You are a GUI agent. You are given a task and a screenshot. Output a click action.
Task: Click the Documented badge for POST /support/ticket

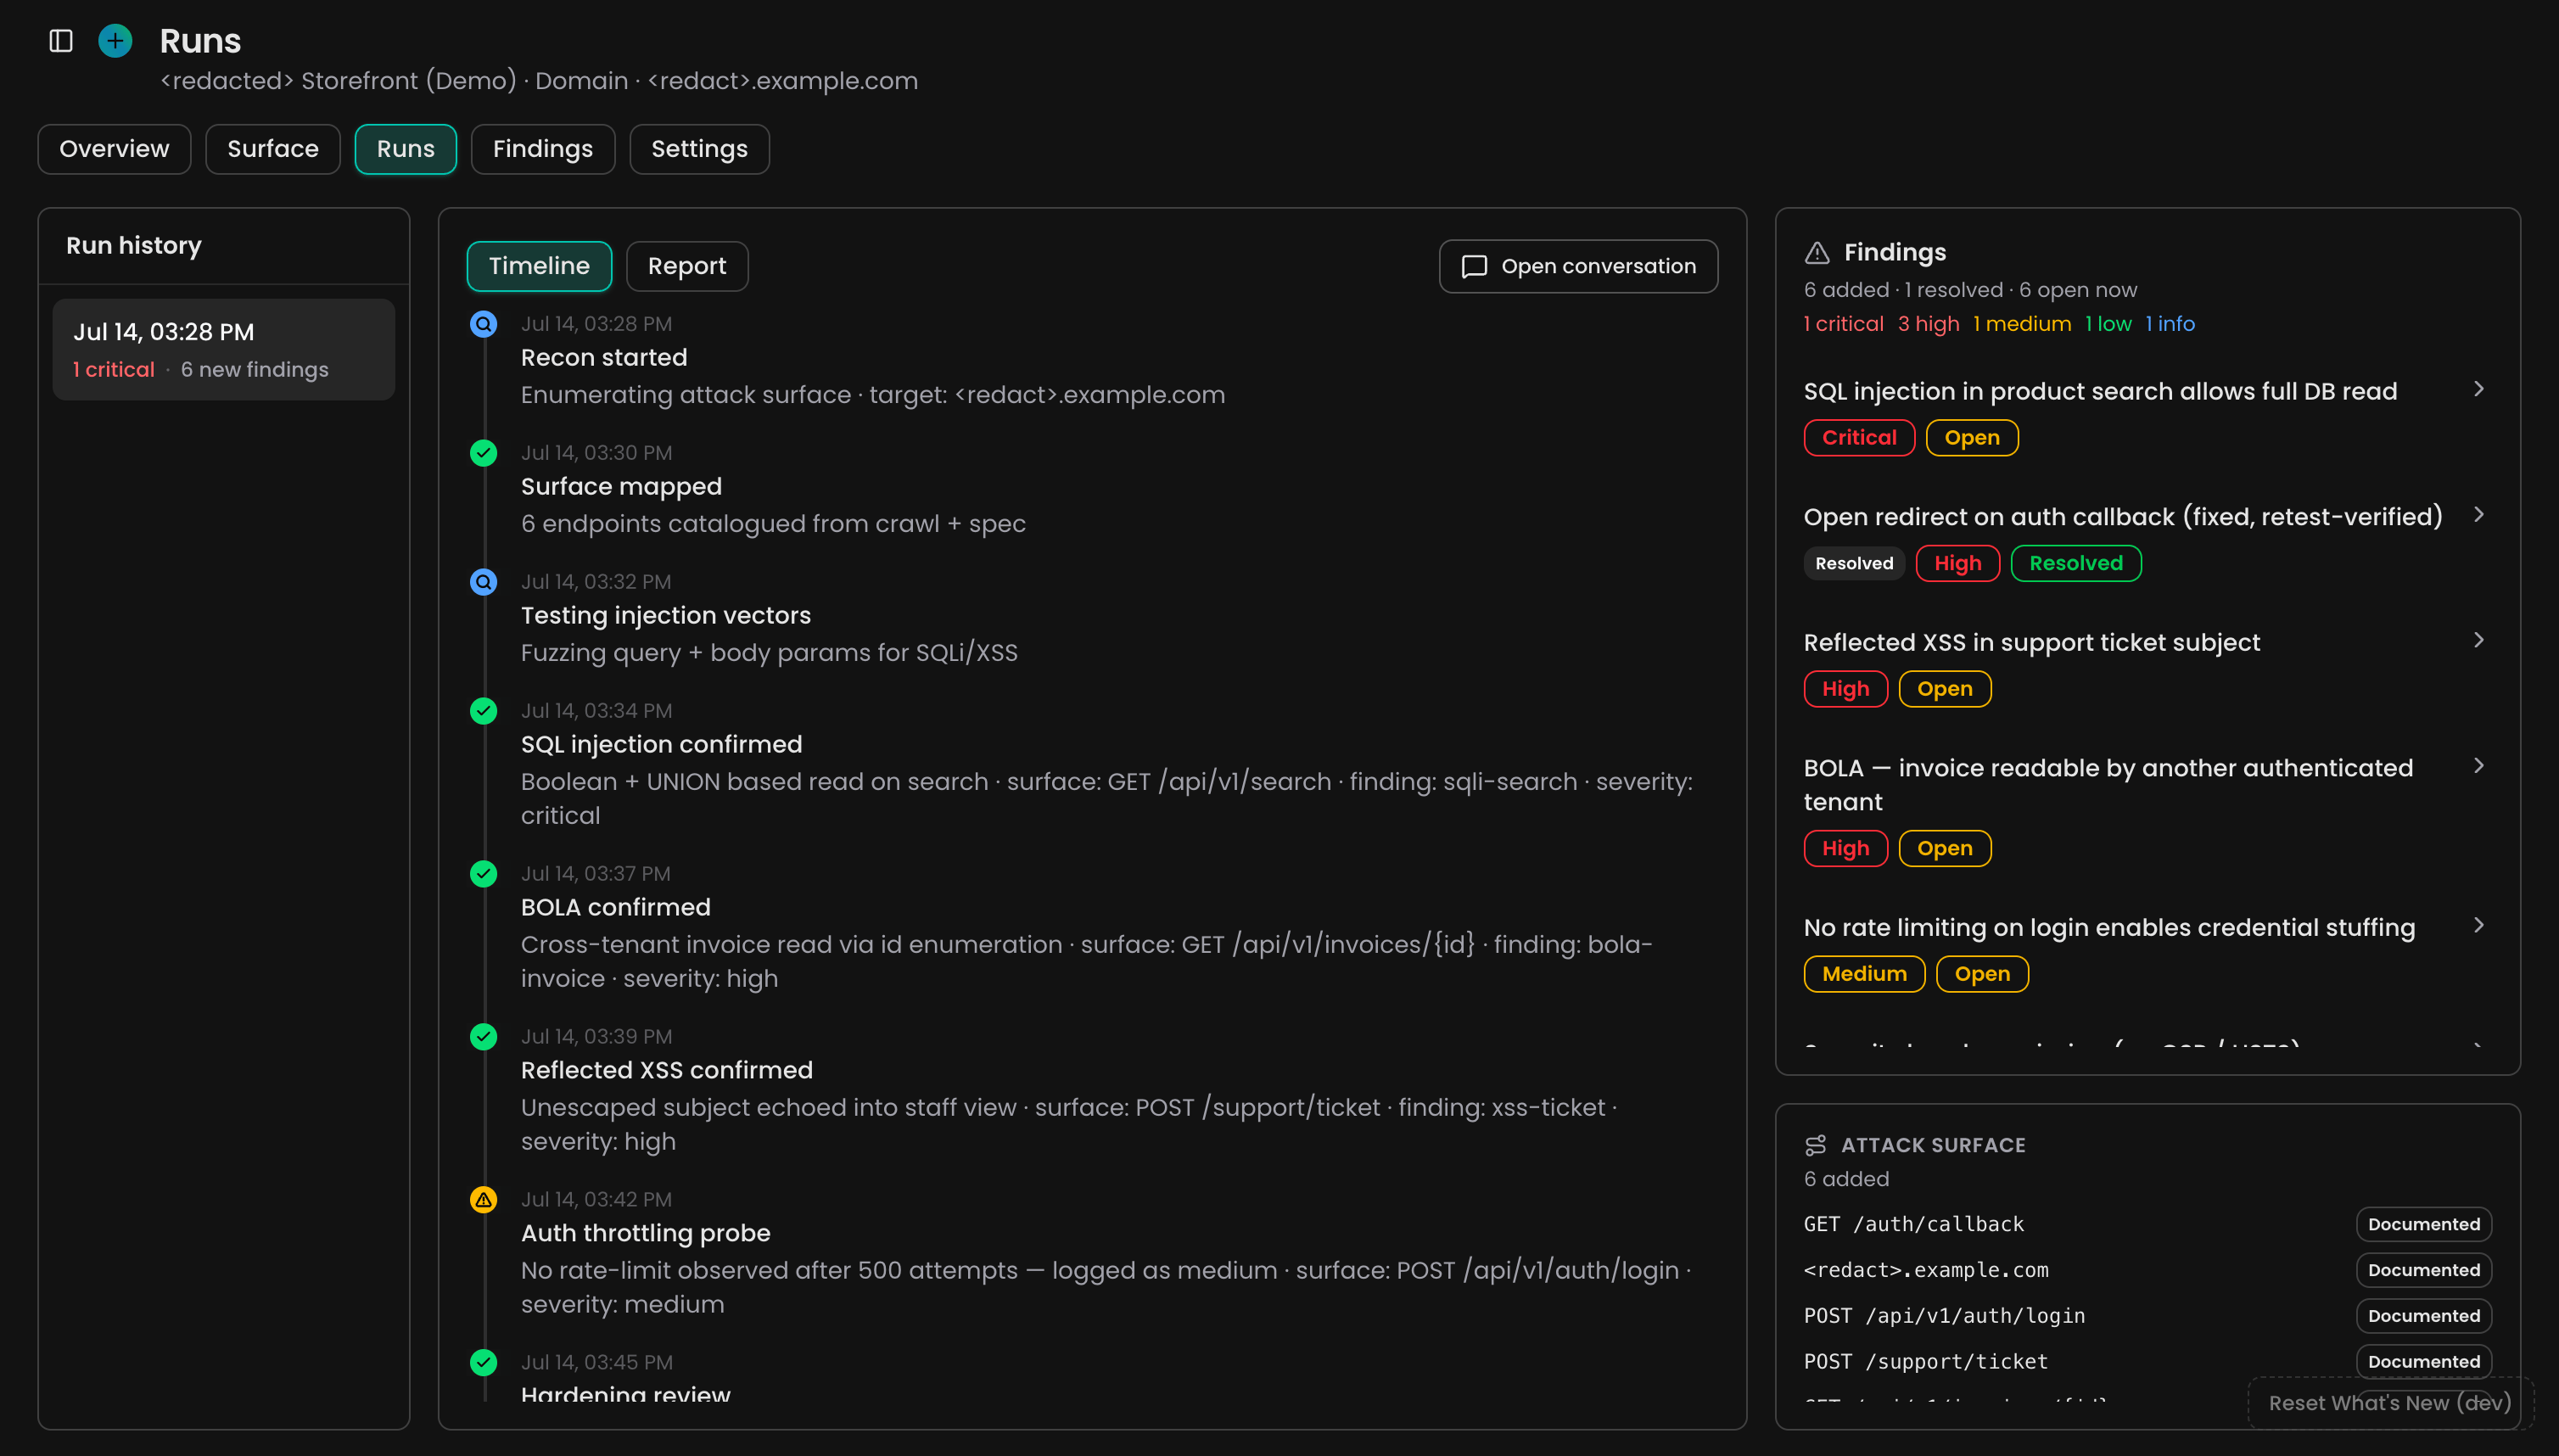tap(2424, 1363)
